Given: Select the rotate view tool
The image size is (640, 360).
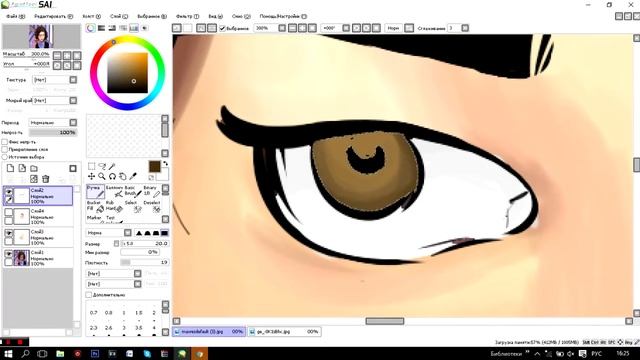Looking at the screenshot, I should tap(112, 176).
